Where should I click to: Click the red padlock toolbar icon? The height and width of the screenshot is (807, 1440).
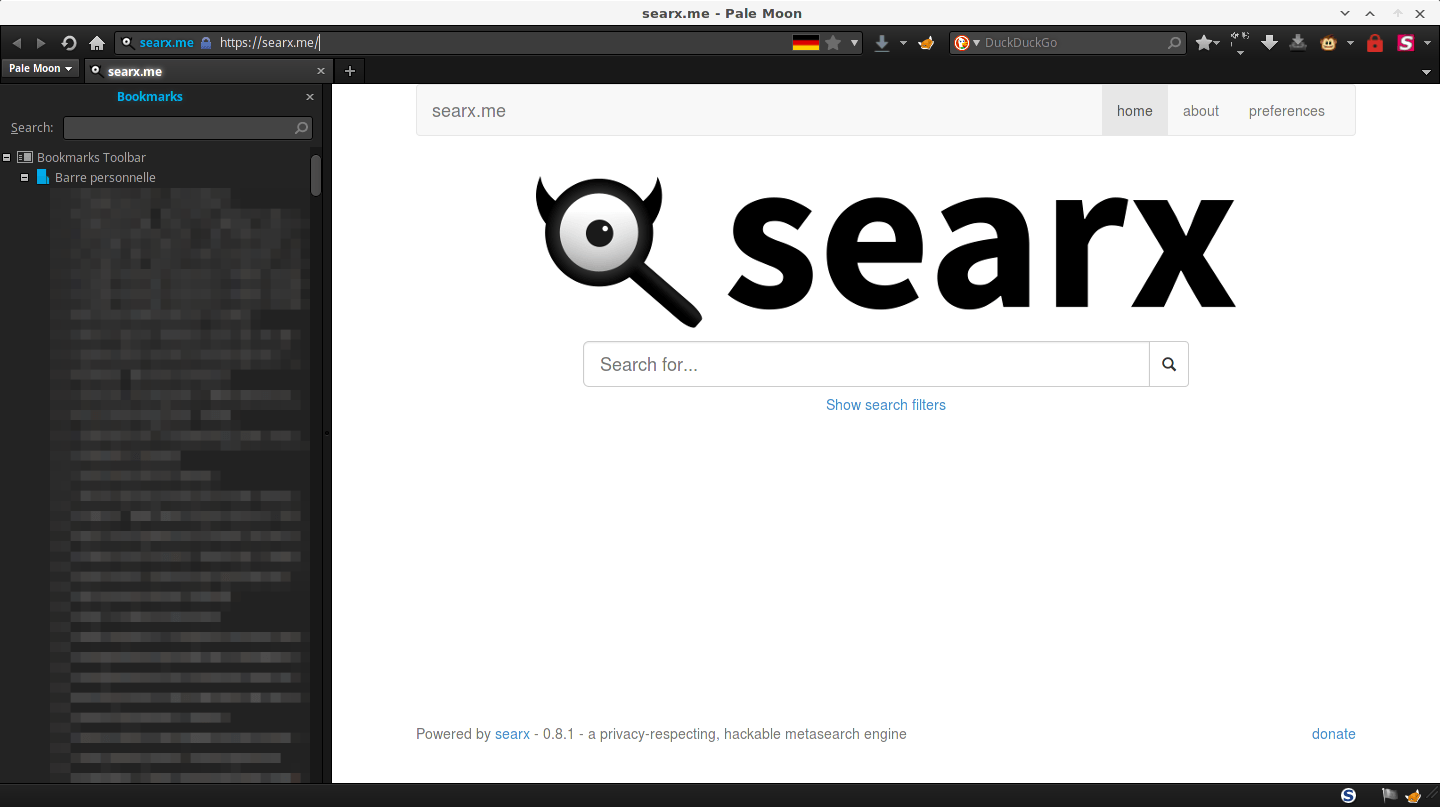tap(1375, 43)
